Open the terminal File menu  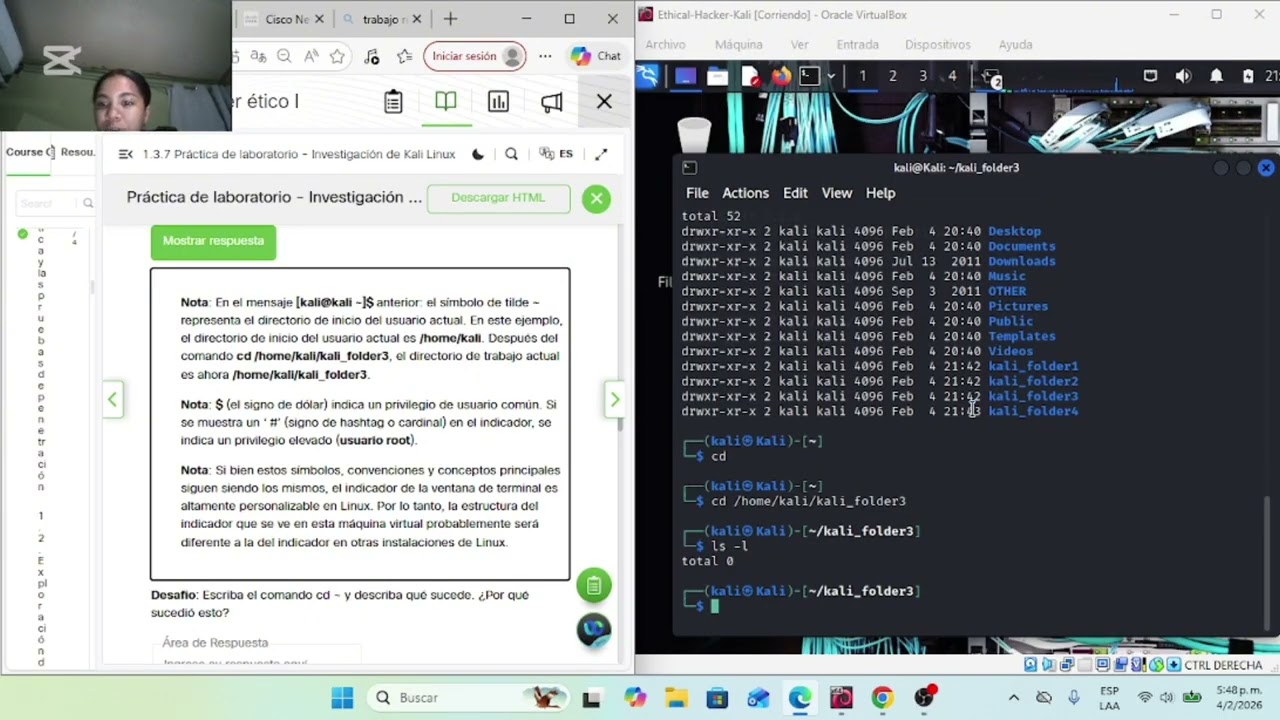point(697,193)
